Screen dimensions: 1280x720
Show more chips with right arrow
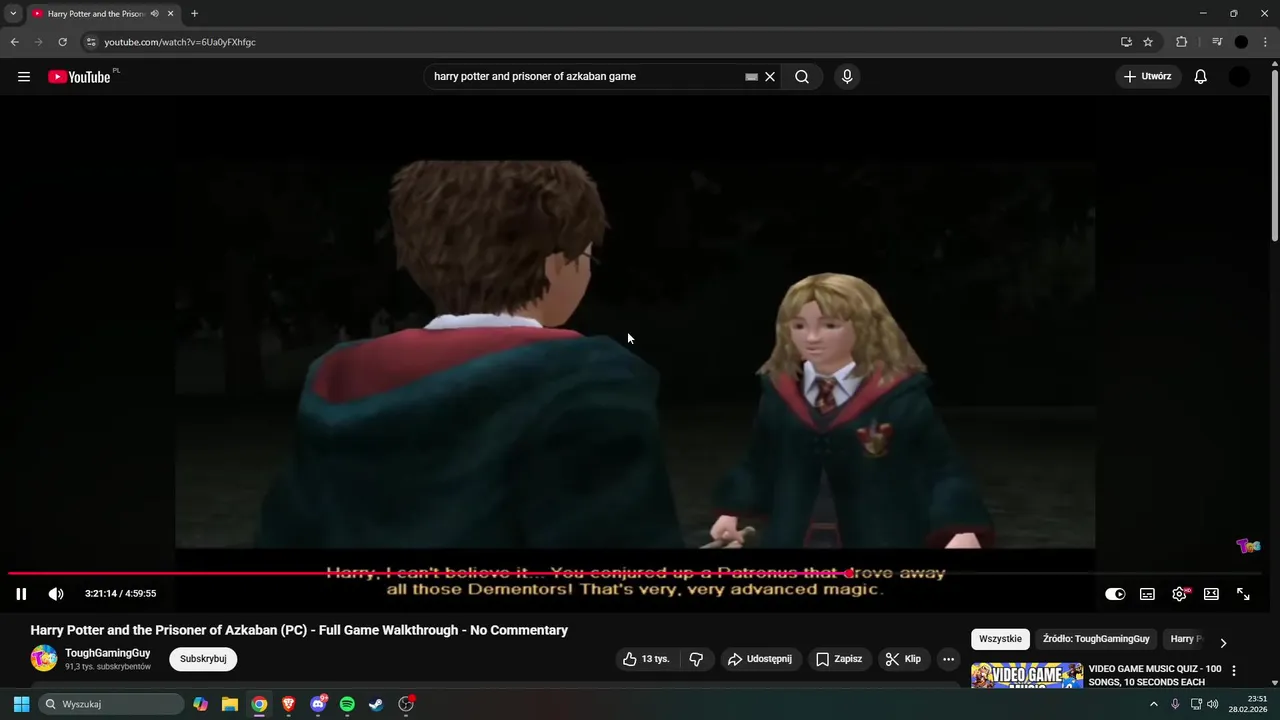1223,643
